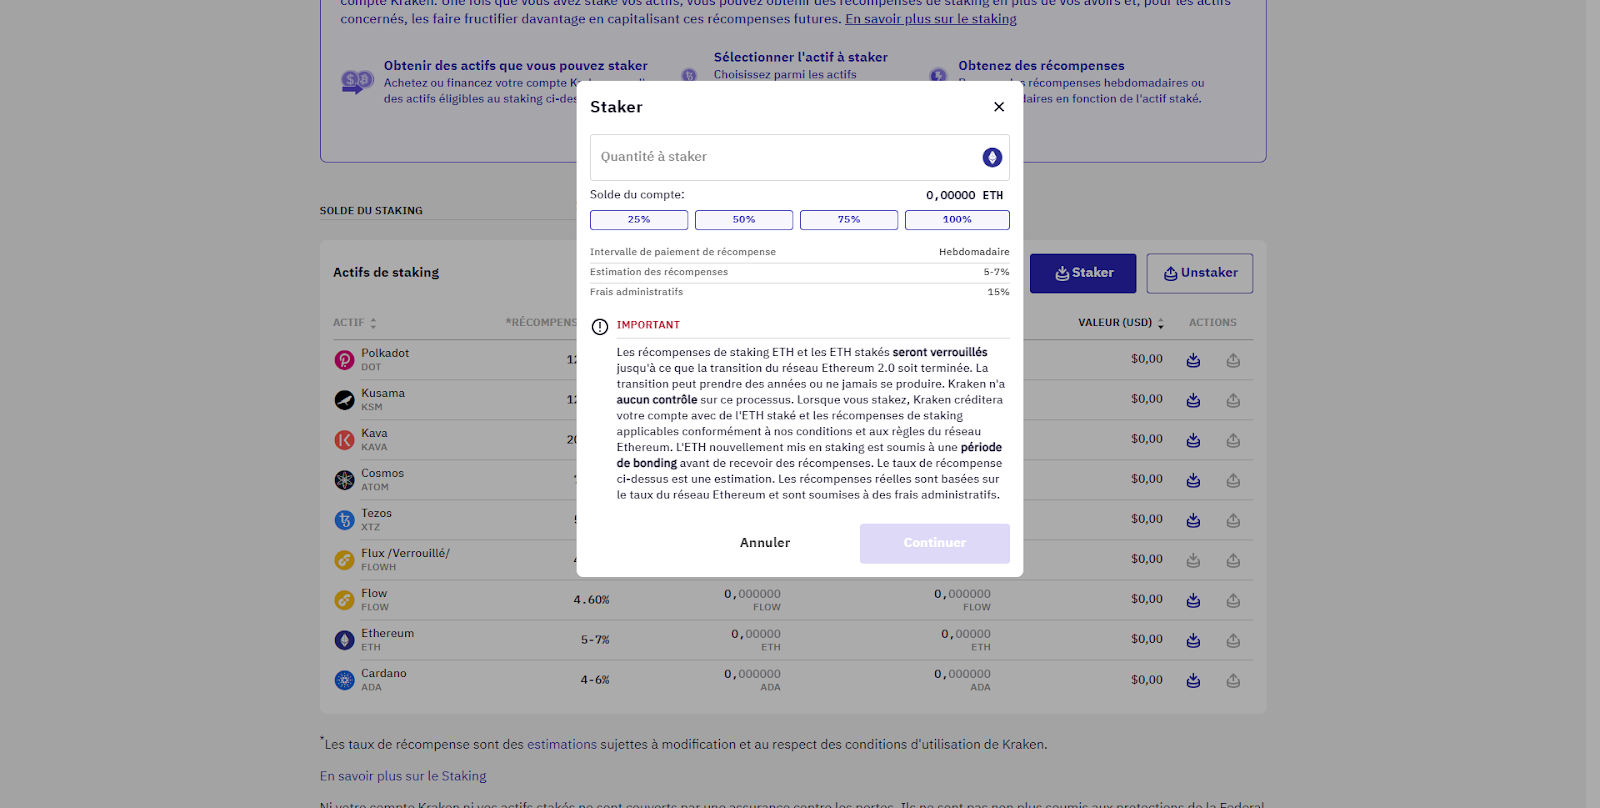The width and height of the screenshot is (1600, 808).
Task: Click the Polkadot coin logo
Action: [x=344, y=360]
